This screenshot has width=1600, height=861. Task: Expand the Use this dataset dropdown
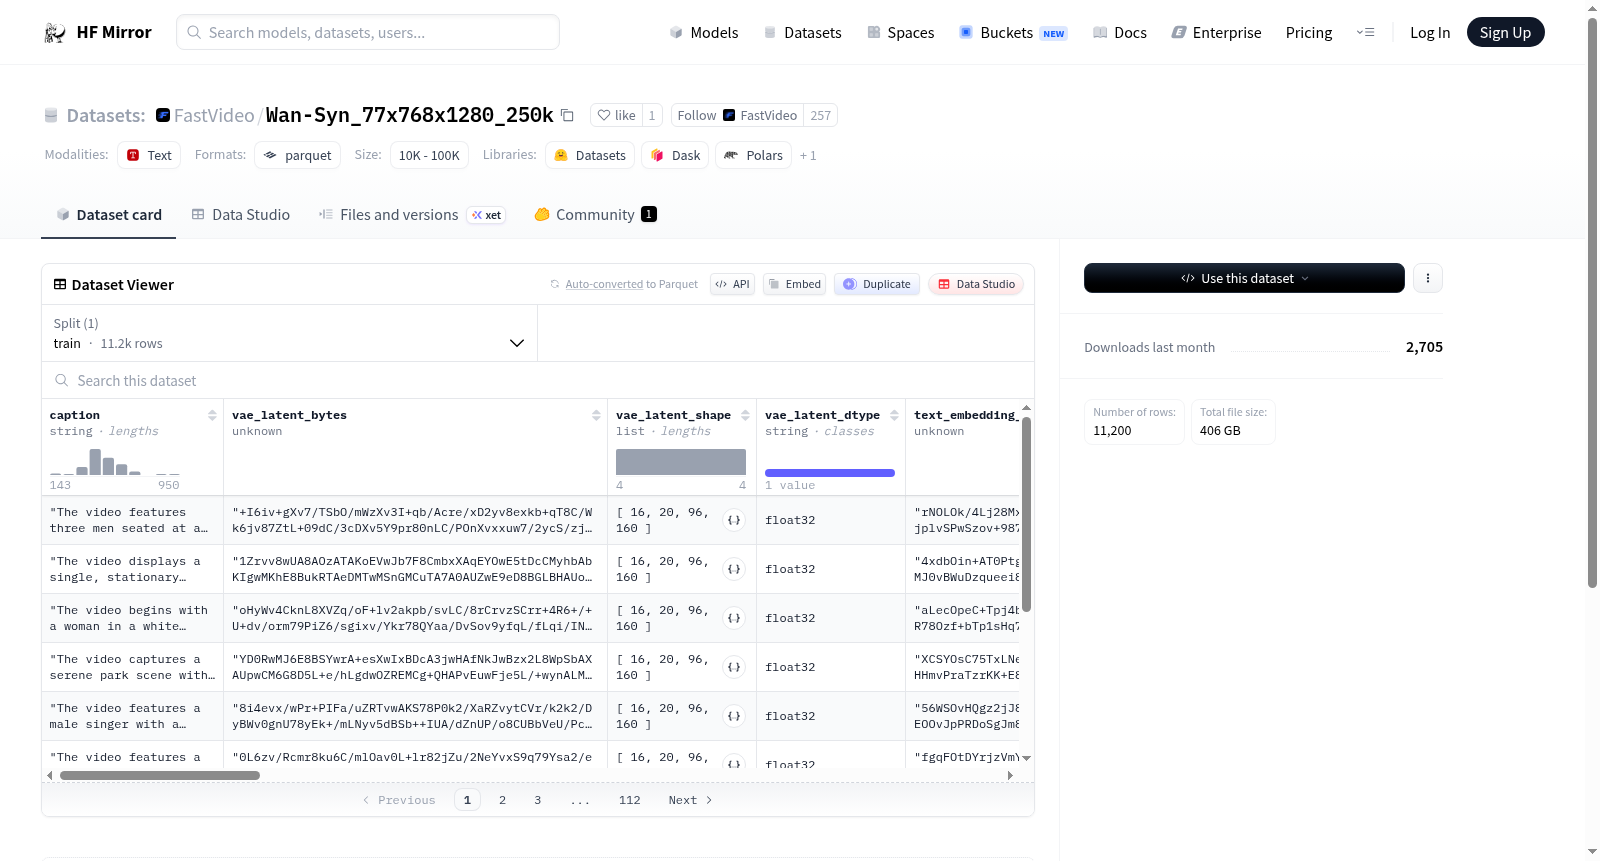click(x=1244, y=278)
